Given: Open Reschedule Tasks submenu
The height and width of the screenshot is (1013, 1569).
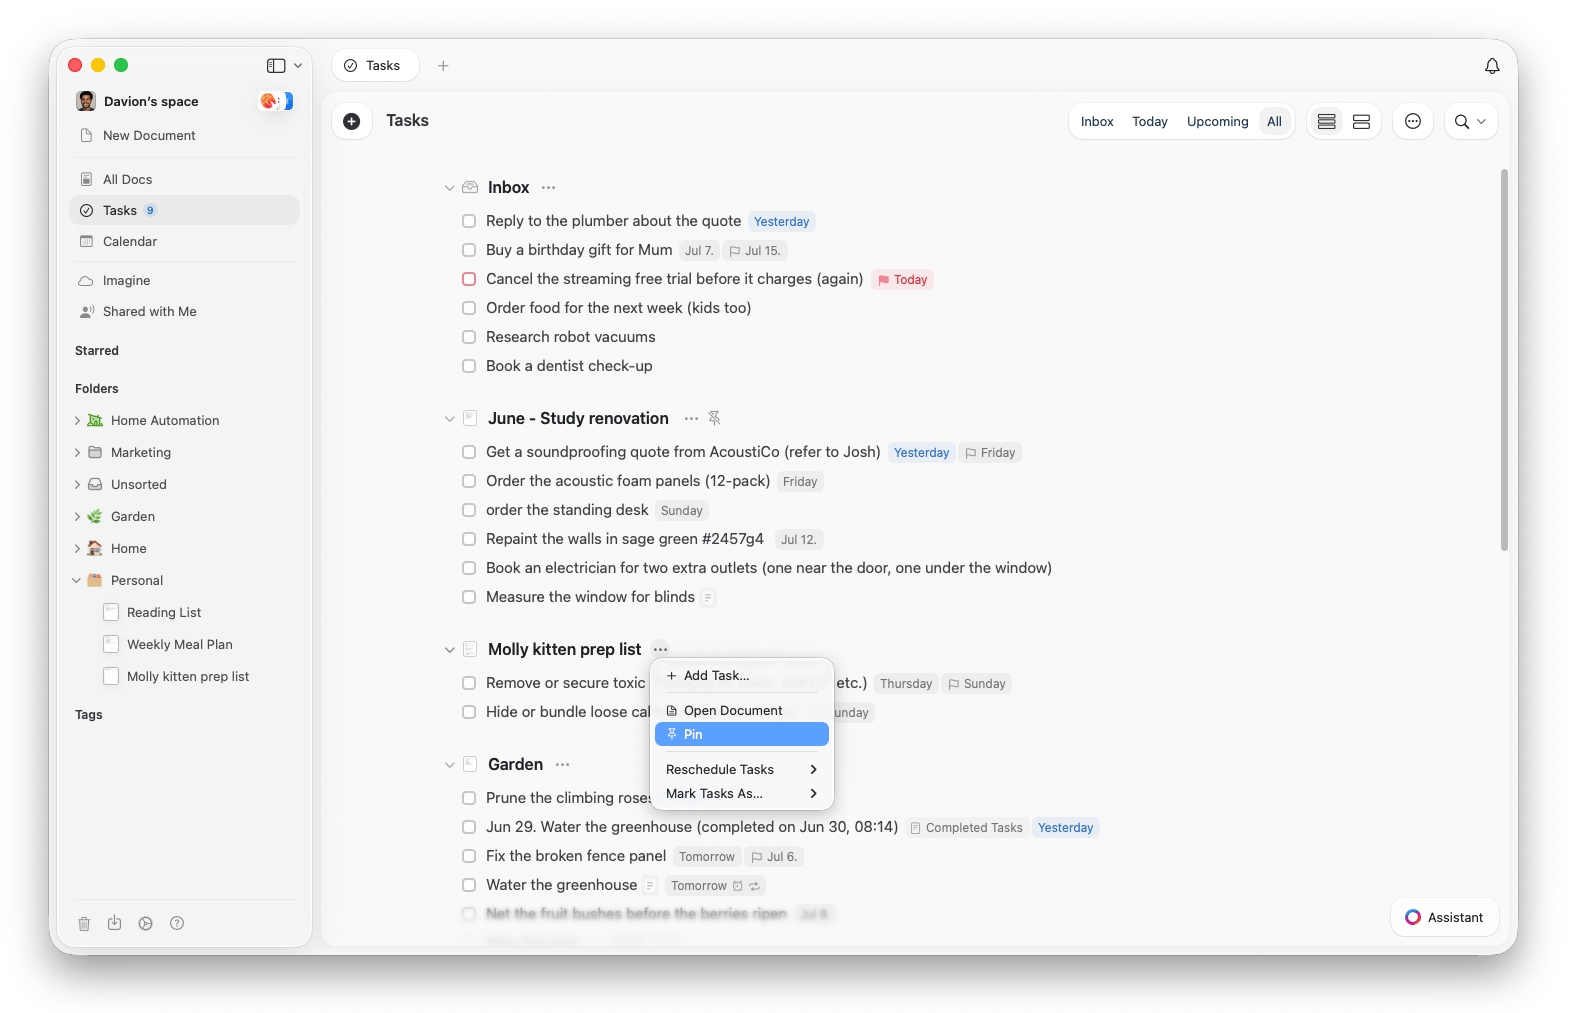Looking at the screenshot, I should click(x=742, y=770).
